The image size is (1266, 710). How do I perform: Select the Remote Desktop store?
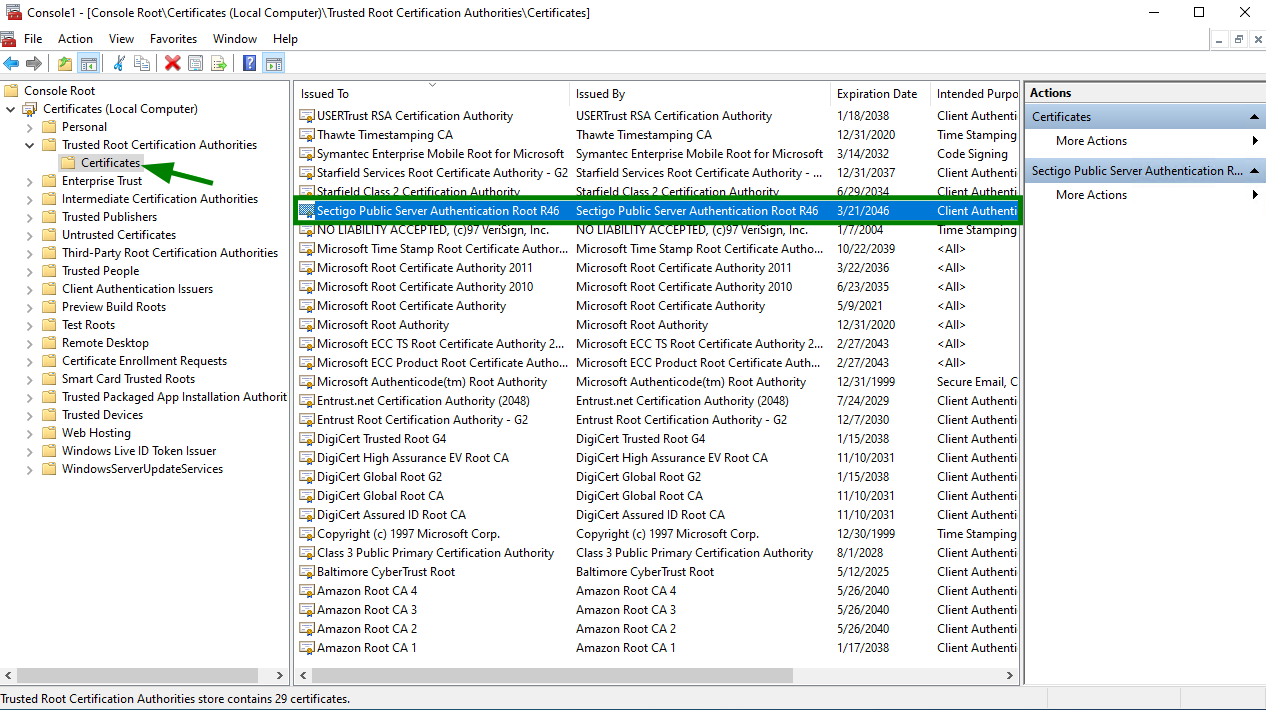point(105,343)
